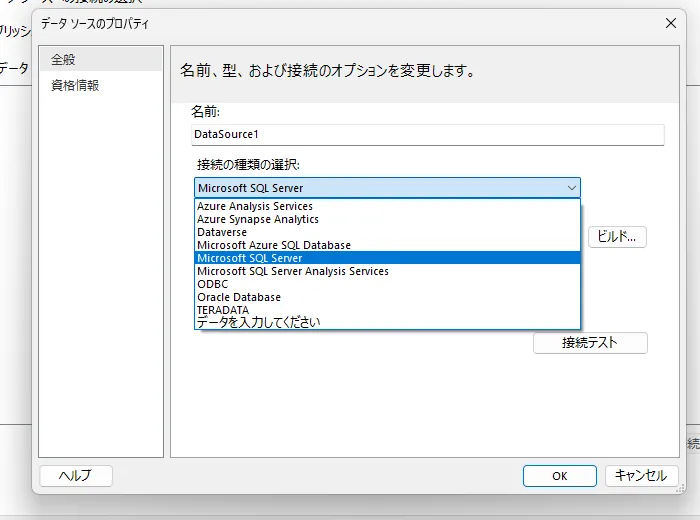The image size is (700, 520).
Task: Pick Microsoft SQL Server Analysis Services
Action: [388, 271]
